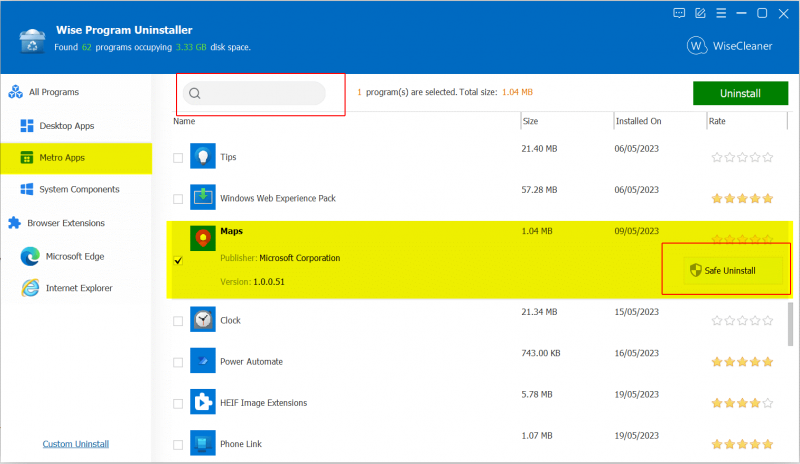Screen dimensions: 800x464
Task: Click the Power Automate app icon
Action: tap(203, 361)
